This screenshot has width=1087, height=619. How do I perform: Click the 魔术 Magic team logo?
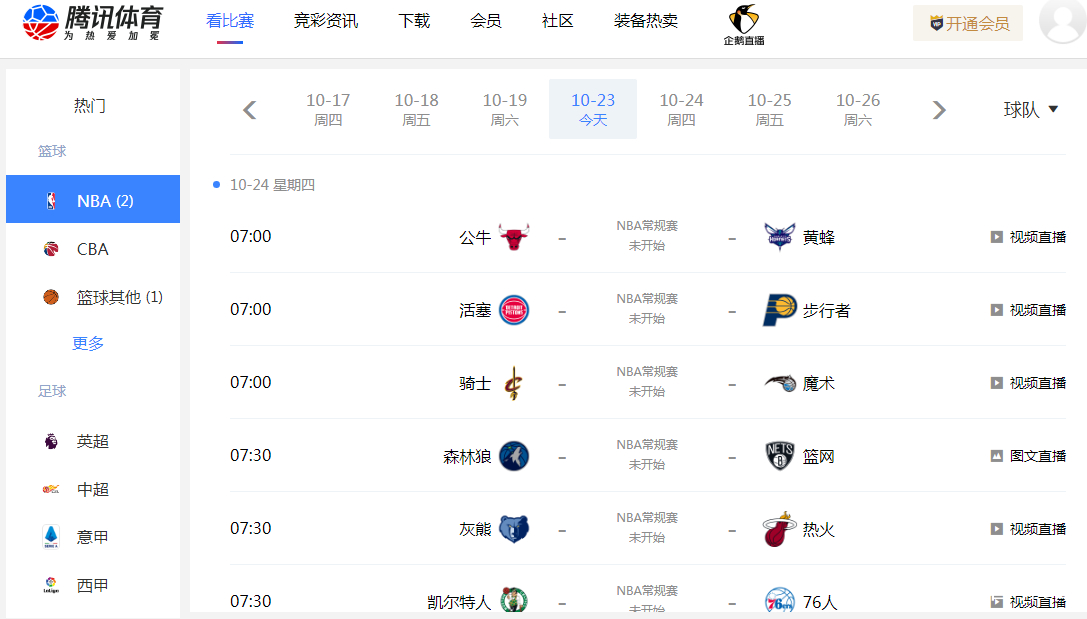point(780,383)
